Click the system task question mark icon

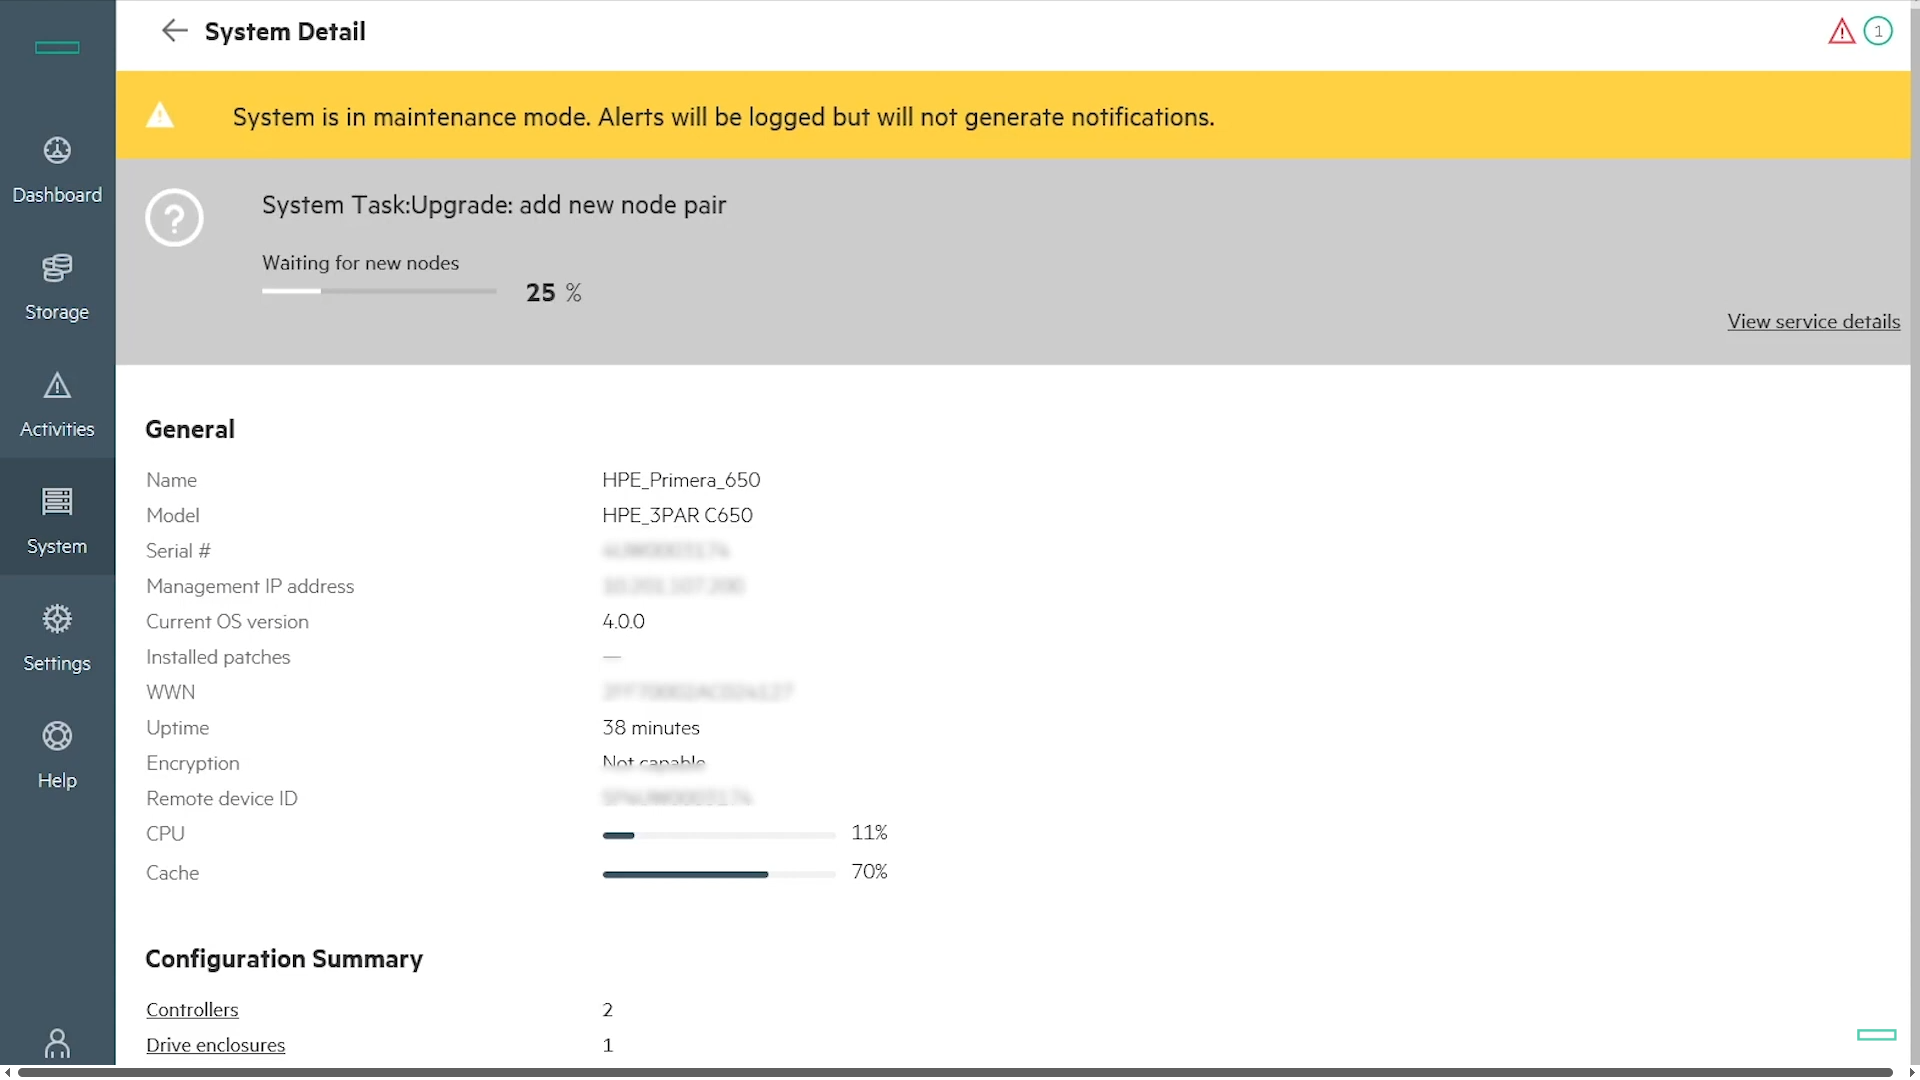tap(174, 218)
